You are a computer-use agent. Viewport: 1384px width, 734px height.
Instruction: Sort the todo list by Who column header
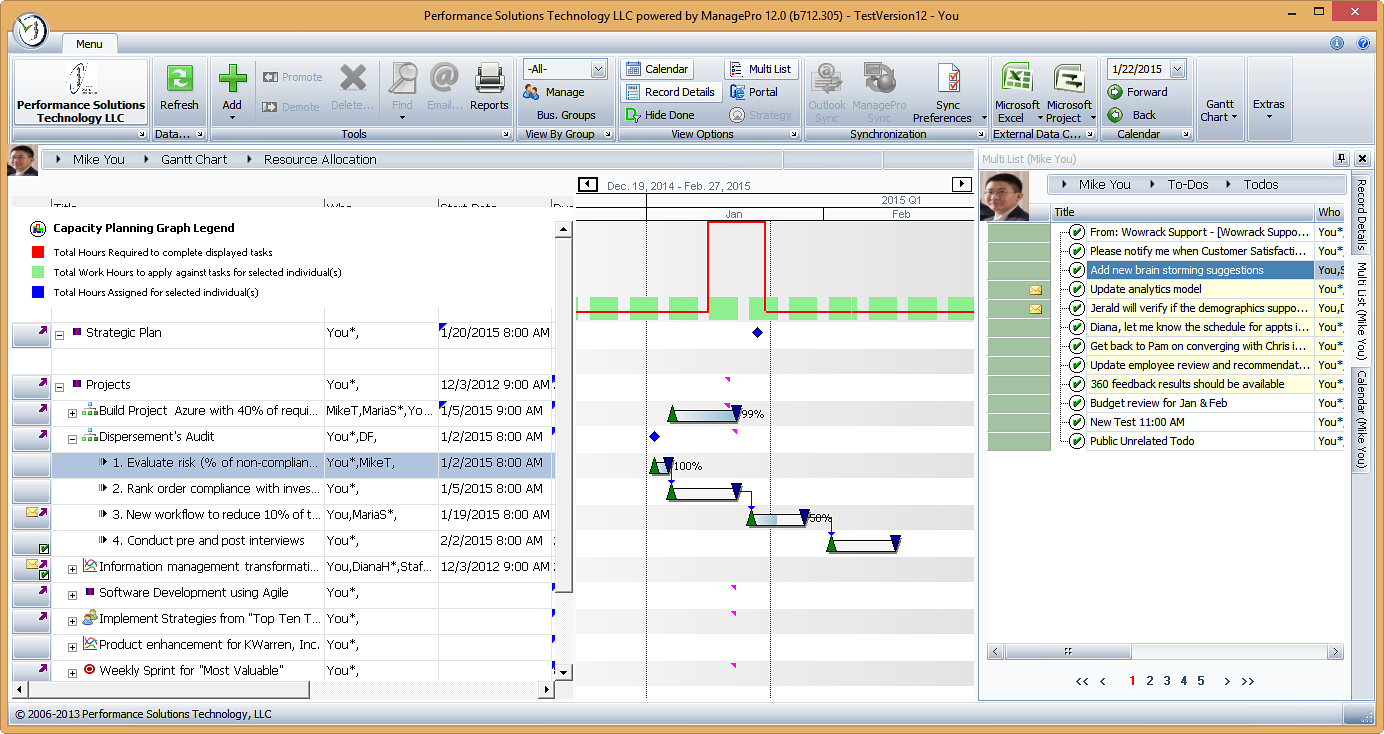1330,212
